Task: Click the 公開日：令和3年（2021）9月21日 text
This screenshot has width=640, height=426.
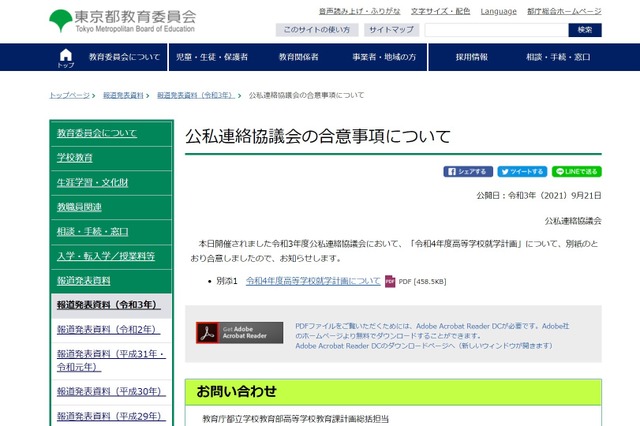Action: point(539,195)
